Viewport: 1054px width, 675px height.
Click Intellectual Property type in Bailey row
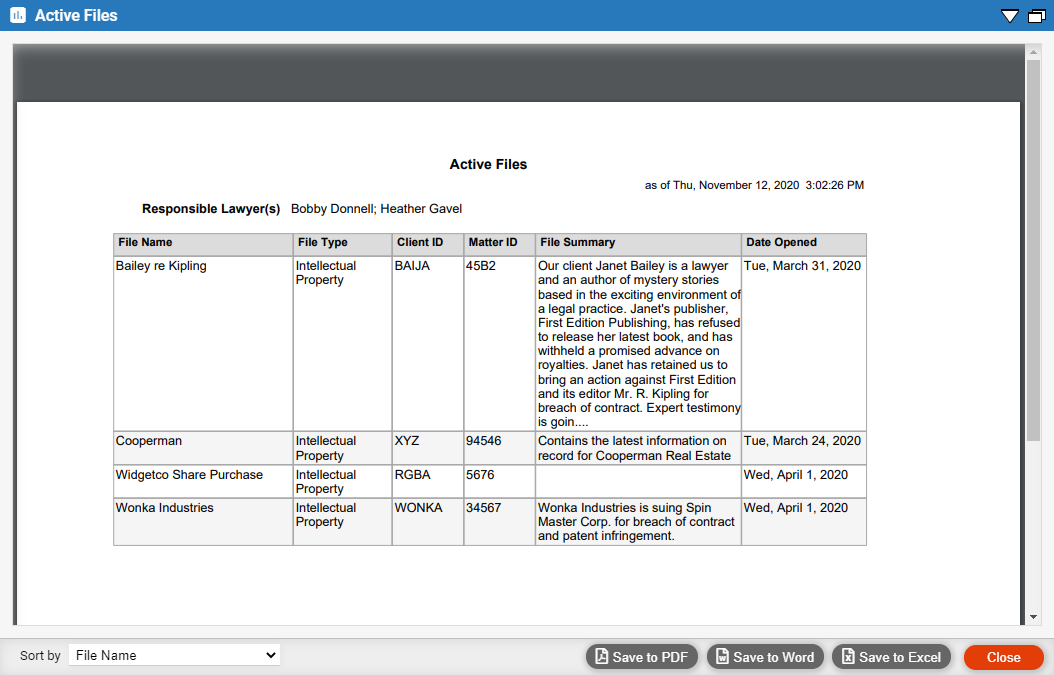[x=326, y=273]
